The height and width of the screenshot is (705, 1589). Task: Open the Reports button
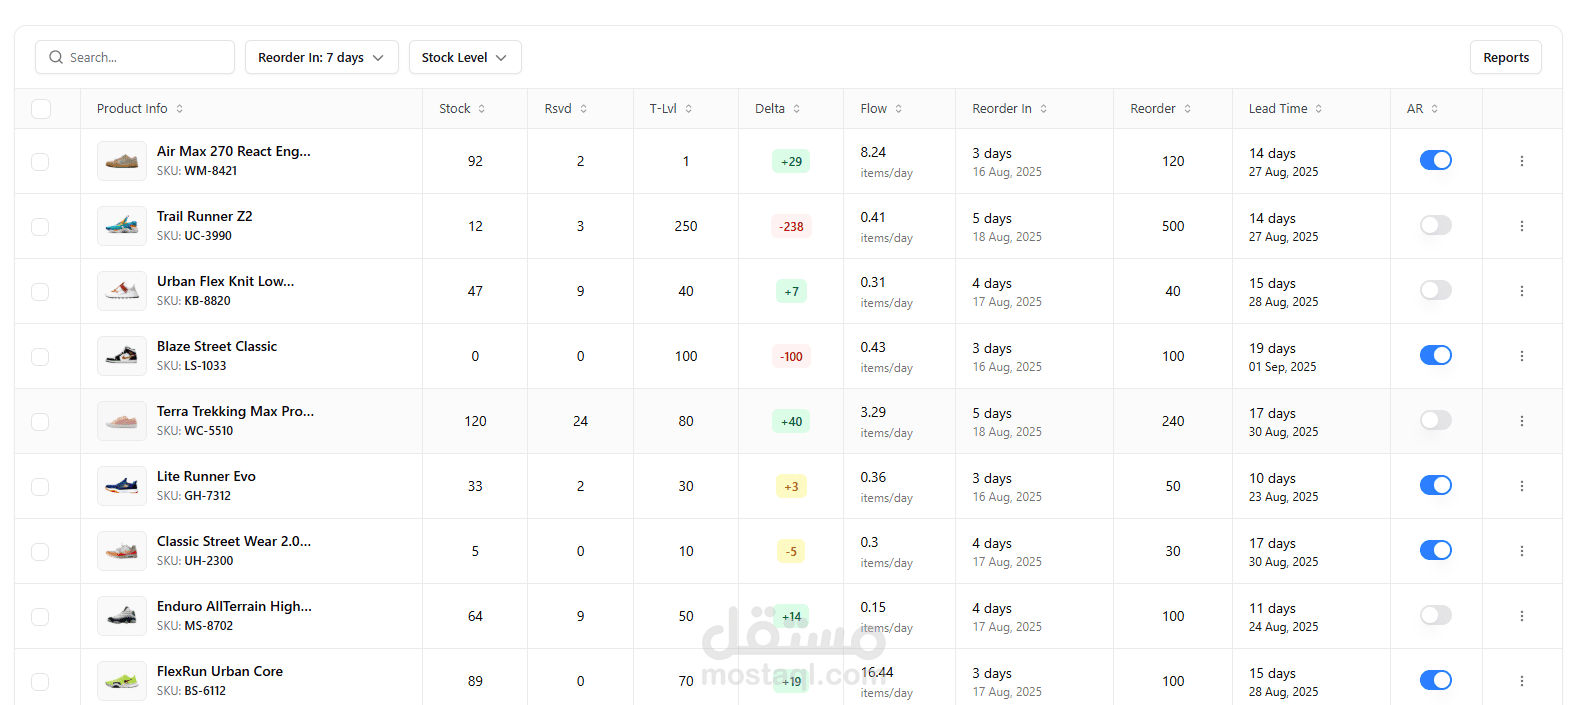point(1505,57)
